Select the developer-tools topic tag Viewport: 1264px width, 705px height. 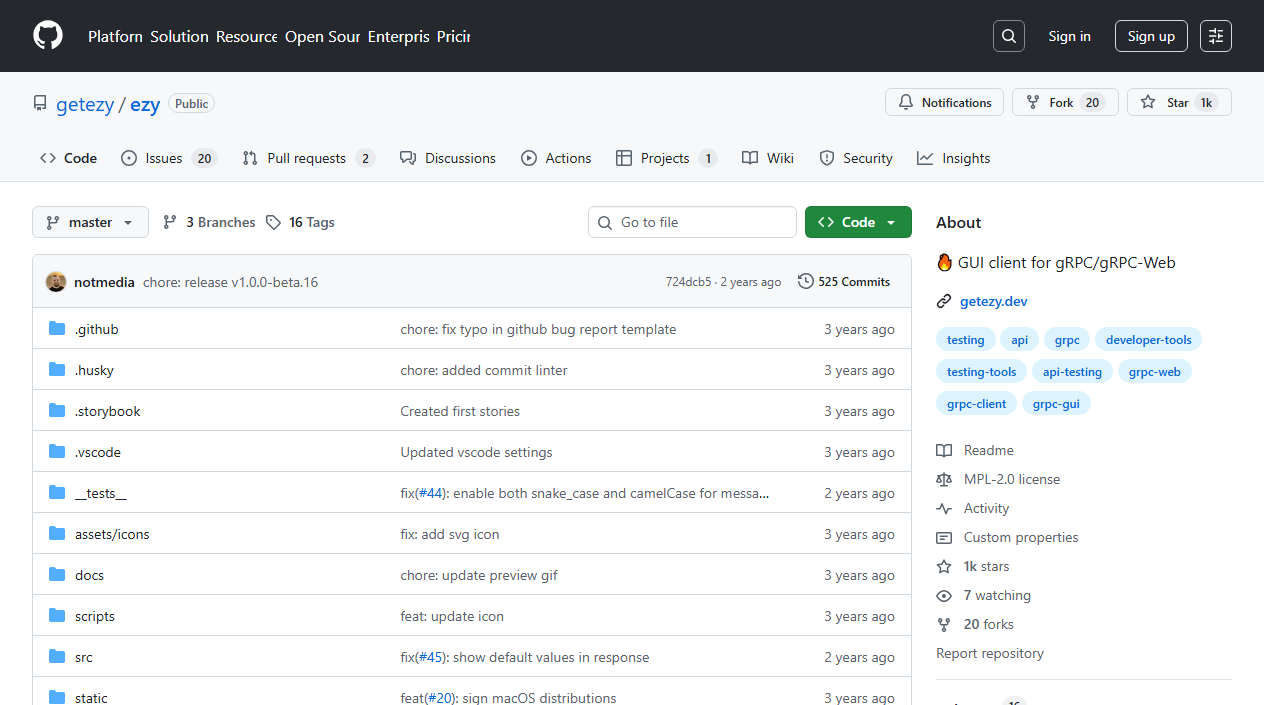pos(1148,340)
